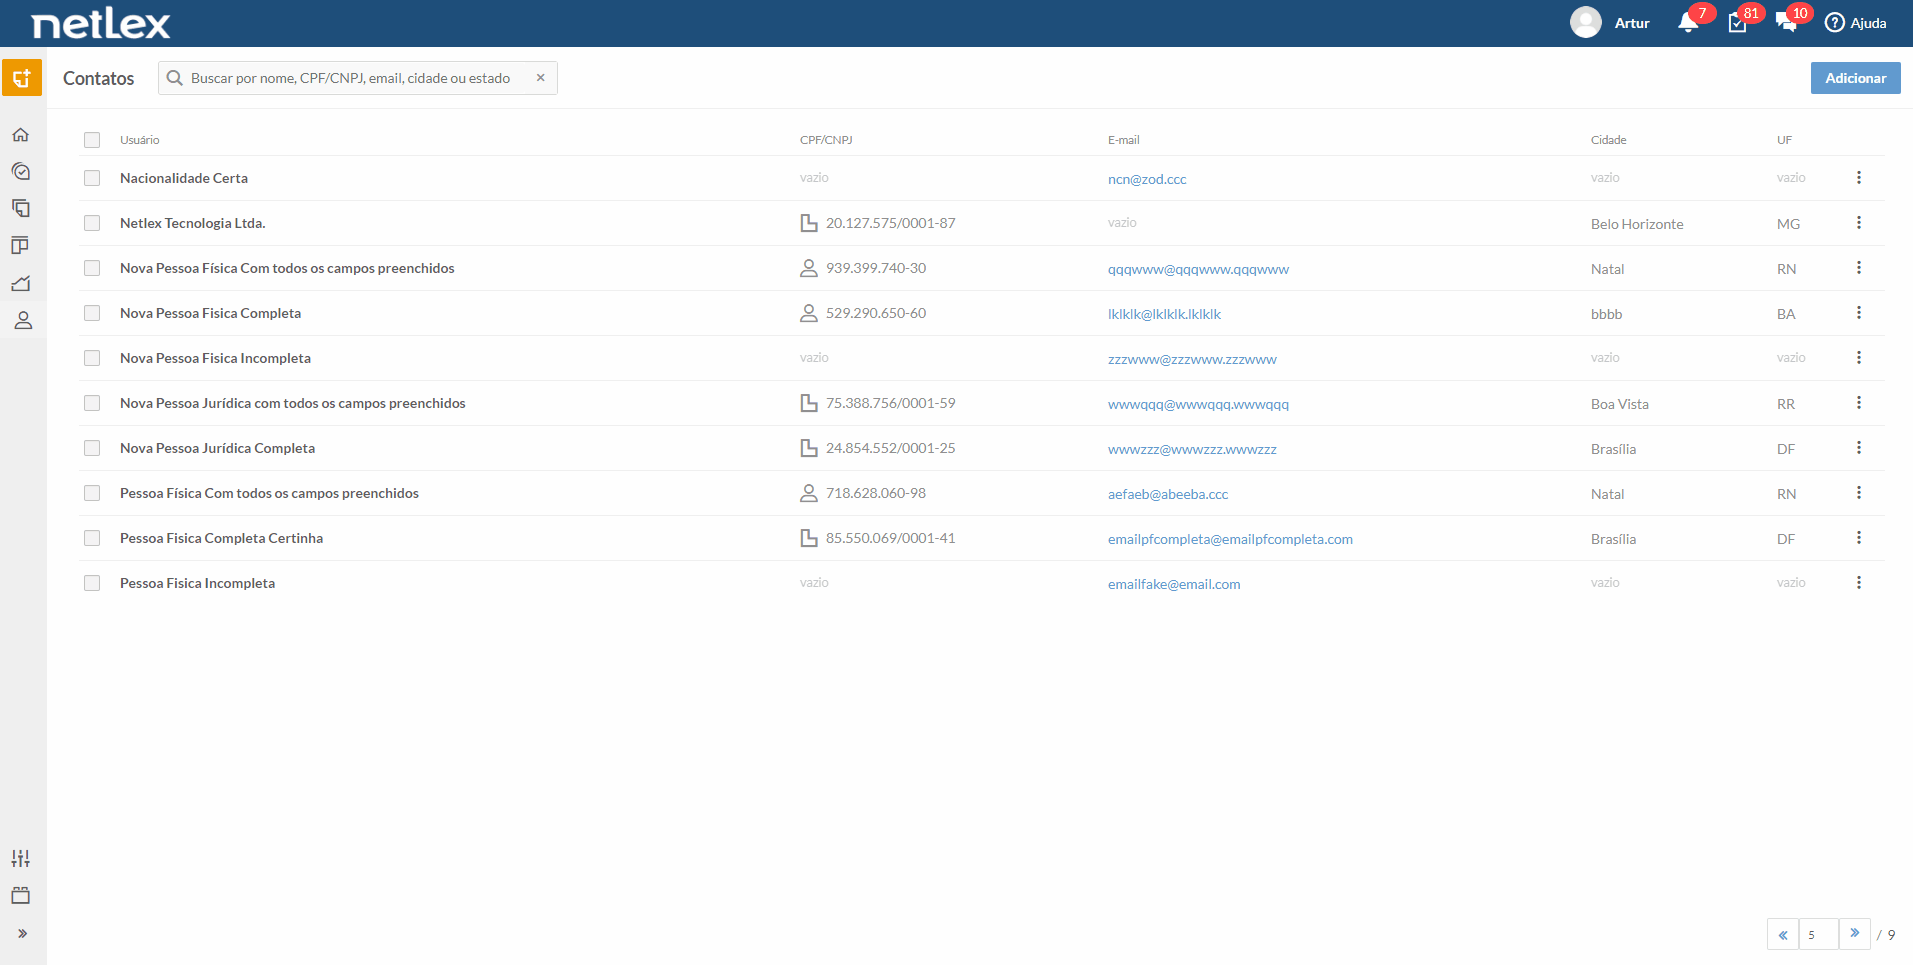This screenshot has width=1913, height=965.
Task: Open email link emailfake@email.com
Action: coord(1174,584)
